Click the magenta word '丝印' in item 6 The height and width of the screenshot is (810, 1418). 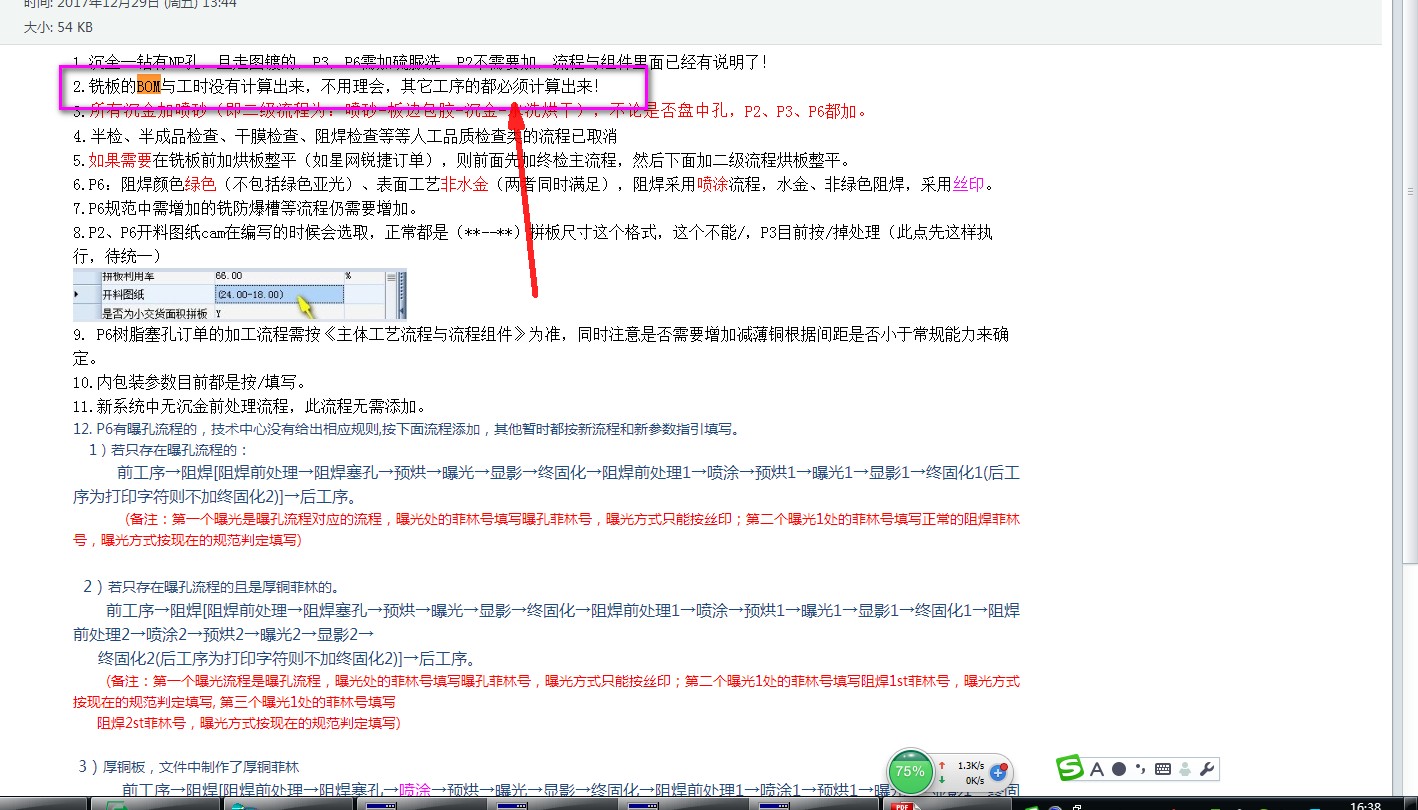pyautogui.click(x=969, y=184)
